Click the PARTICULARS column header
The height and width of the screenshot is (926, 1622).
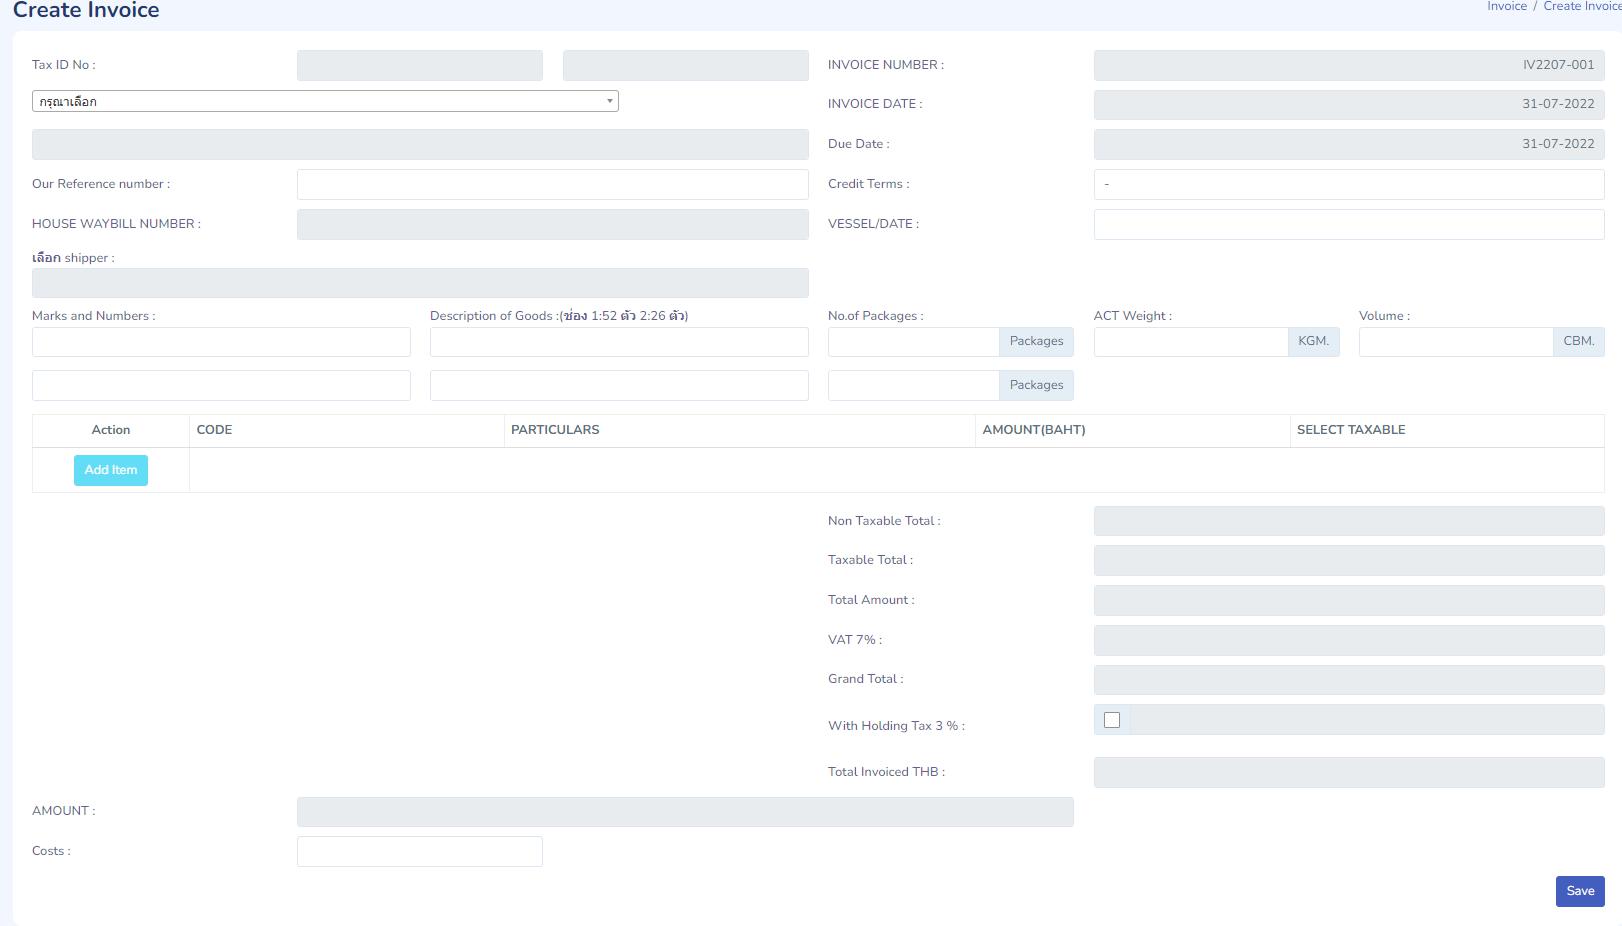tap(555, 430)
